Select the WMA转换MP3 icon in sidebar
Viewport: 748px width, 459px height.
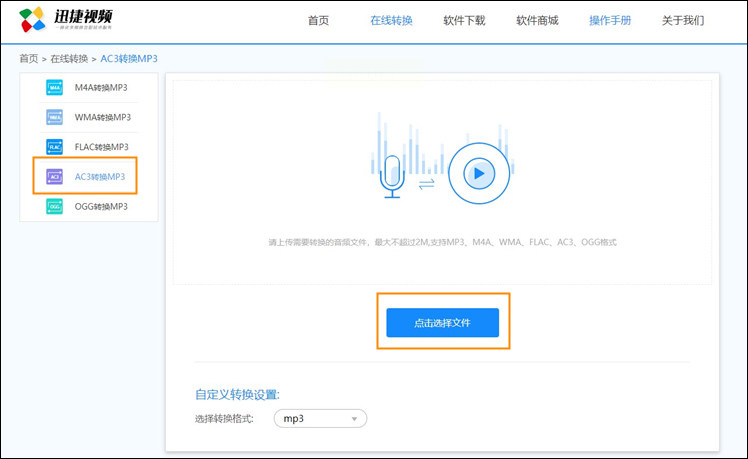(54, 117)
